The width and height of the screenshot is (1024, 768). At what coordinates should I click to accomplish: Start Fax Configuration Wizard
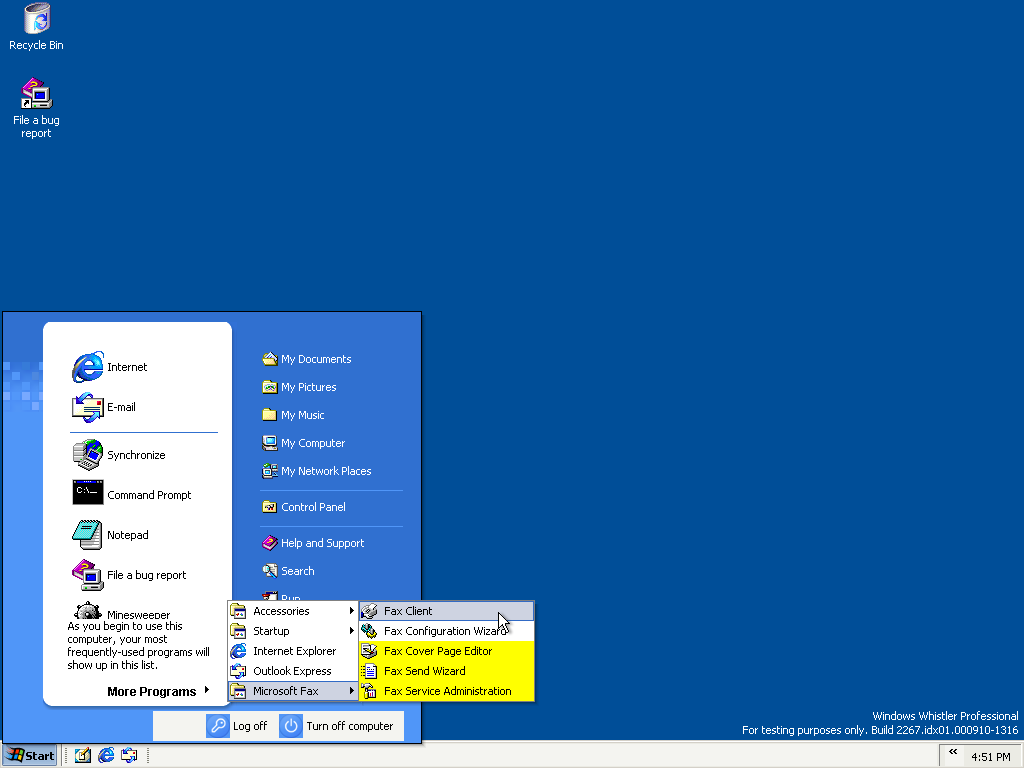click(x=447, y=632)
